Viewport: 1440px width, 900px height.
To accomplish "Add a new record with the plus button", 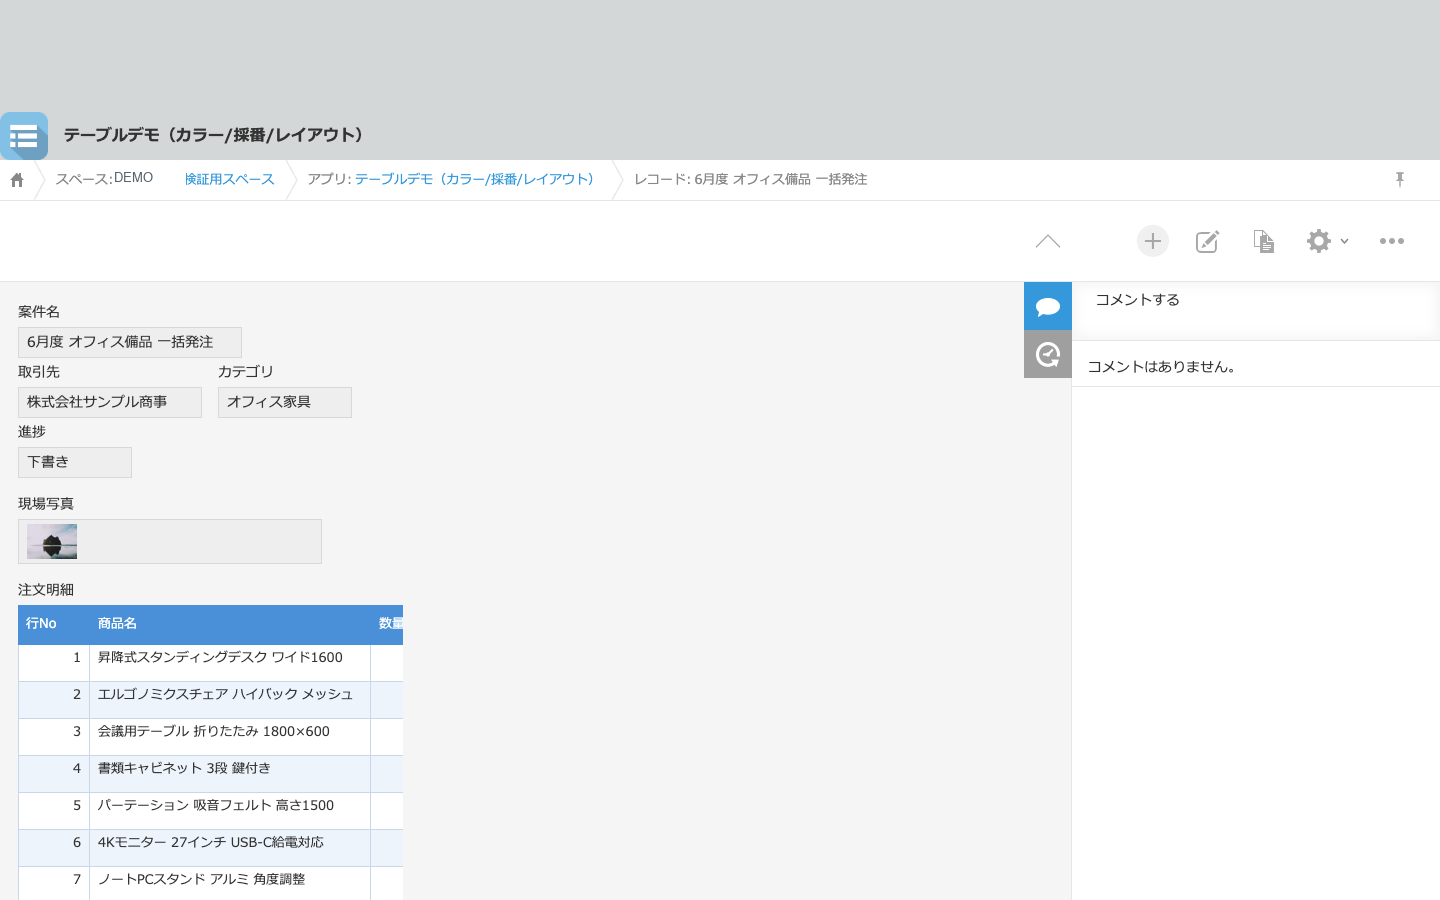I will pos(1153,241).
